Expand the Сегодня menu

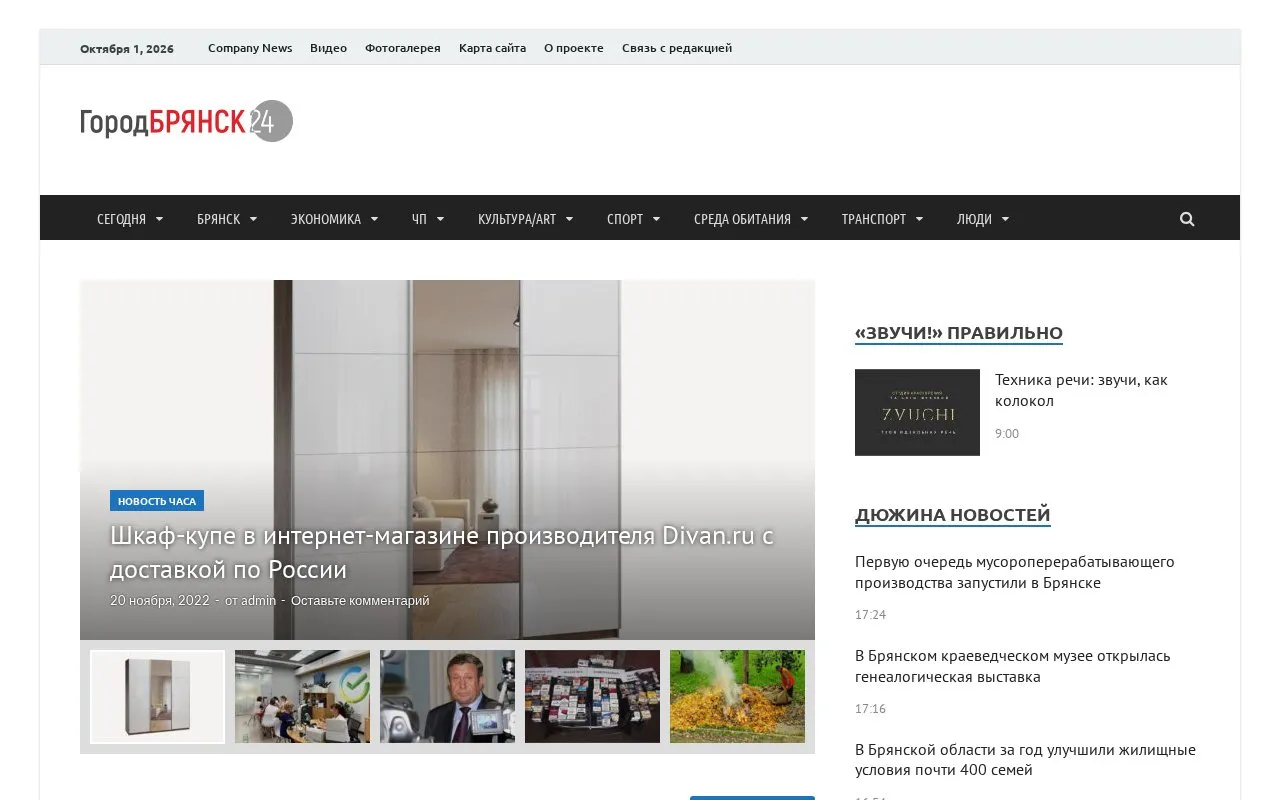point(130,219)
